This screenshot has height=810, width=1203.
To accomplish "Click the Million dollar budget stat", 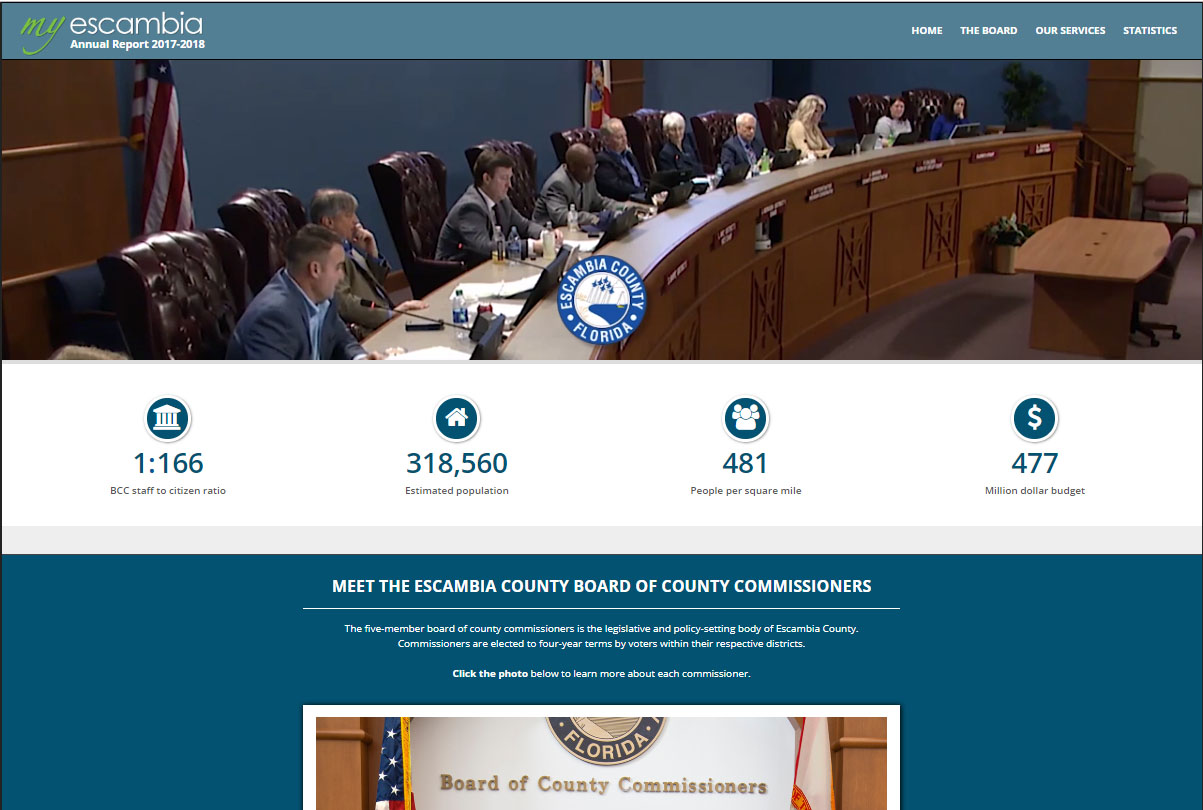I will 1034,490.
